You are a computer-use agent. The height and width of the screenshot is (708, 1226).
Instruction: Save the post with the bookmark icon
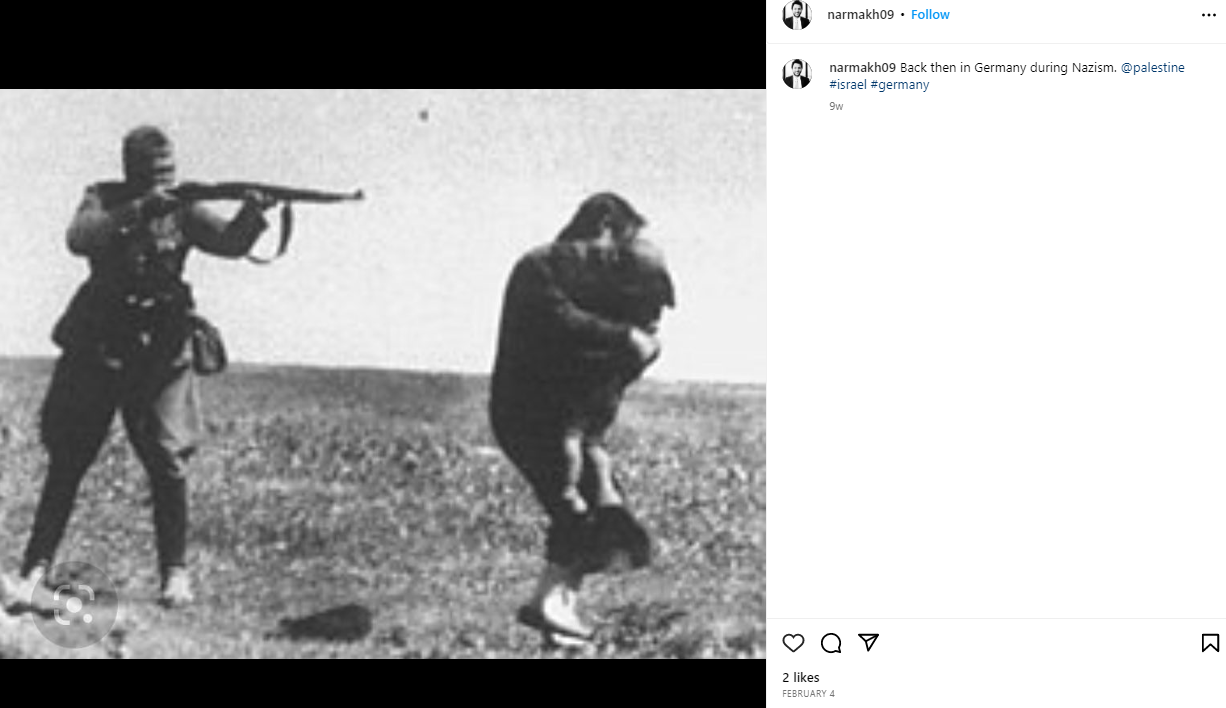point(1209,643)
